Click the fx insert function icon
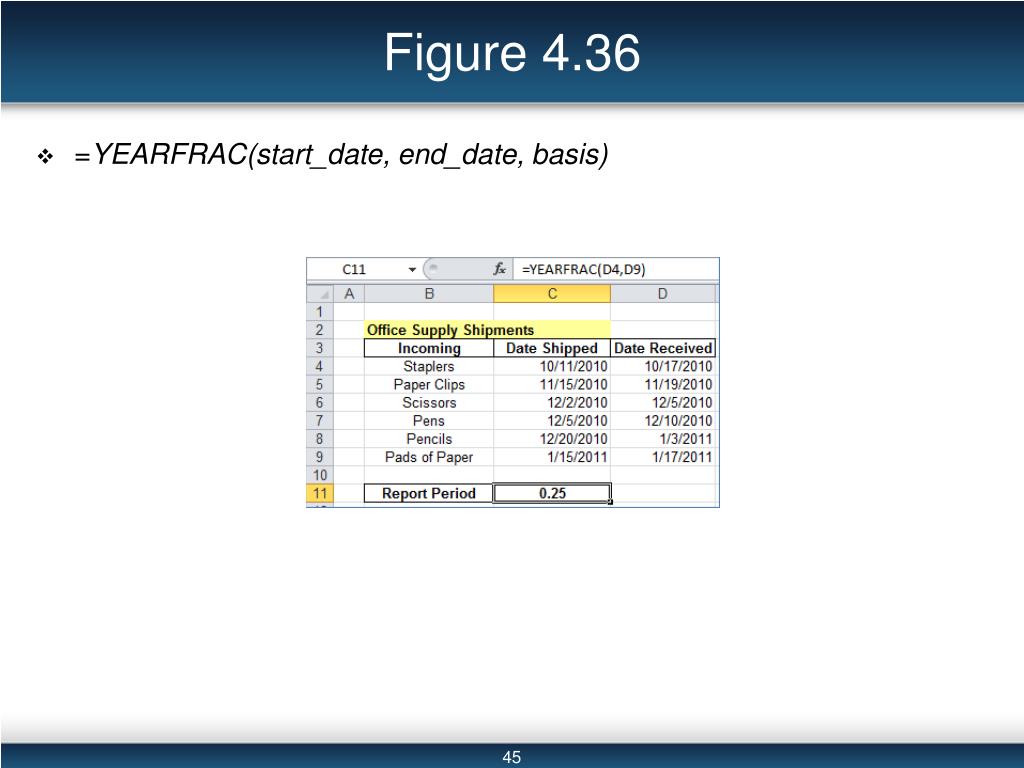Image resolution: width=1024 pixels, height=768 pixels. tap(500, 269)
